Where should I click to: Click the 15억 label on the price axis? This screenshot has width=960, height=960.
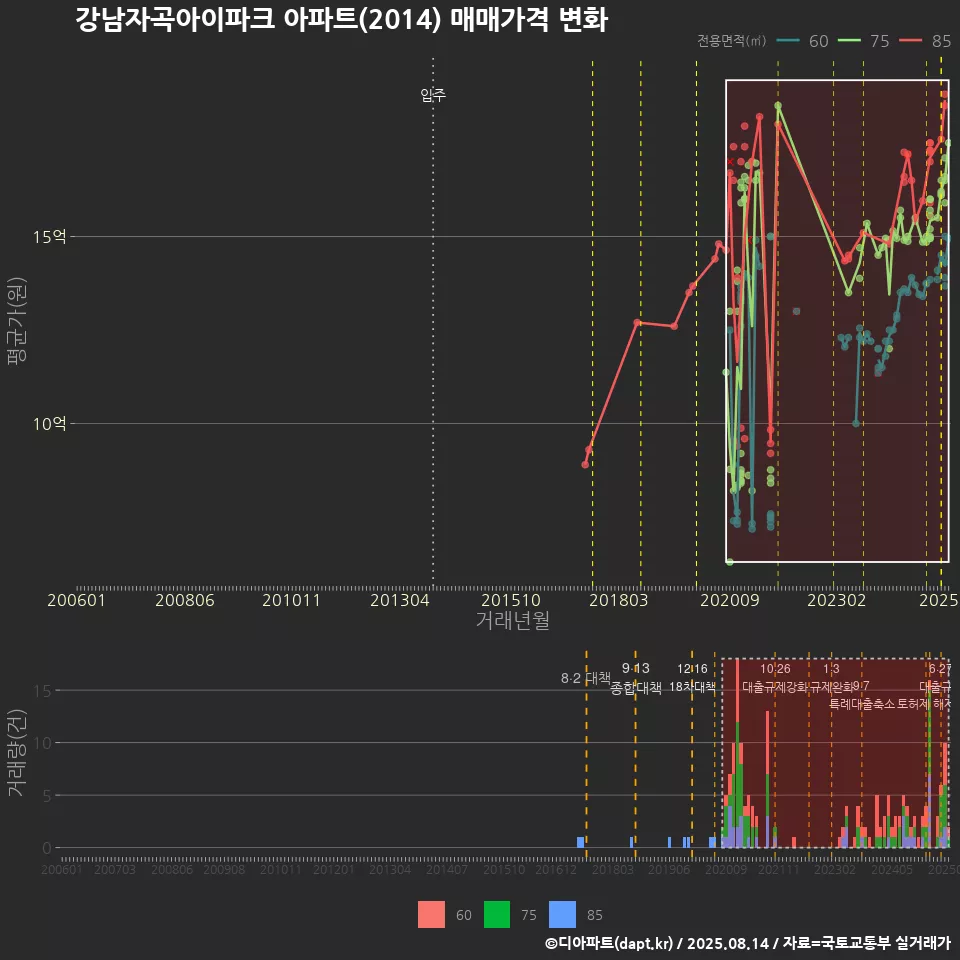[x=50, y=237]
